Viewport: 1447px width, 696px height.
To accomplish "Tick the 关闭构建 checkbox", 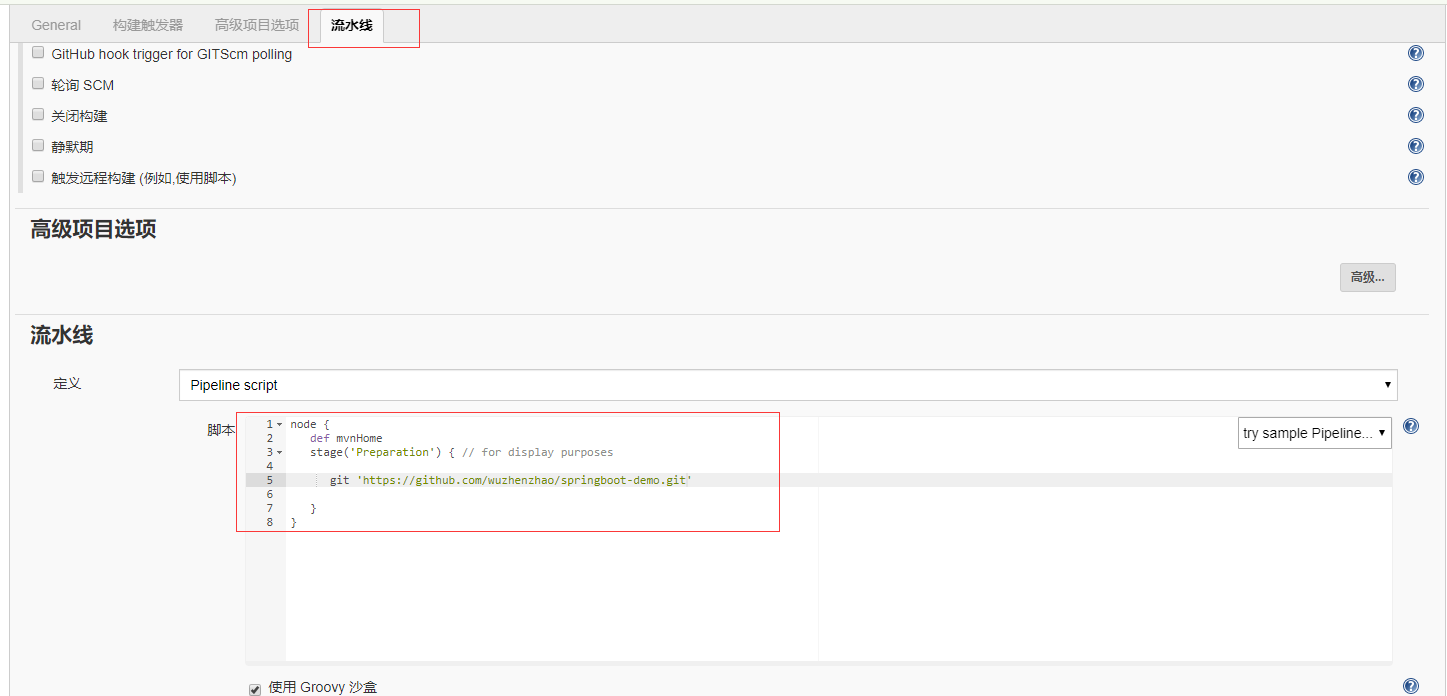I will [38, 115].
